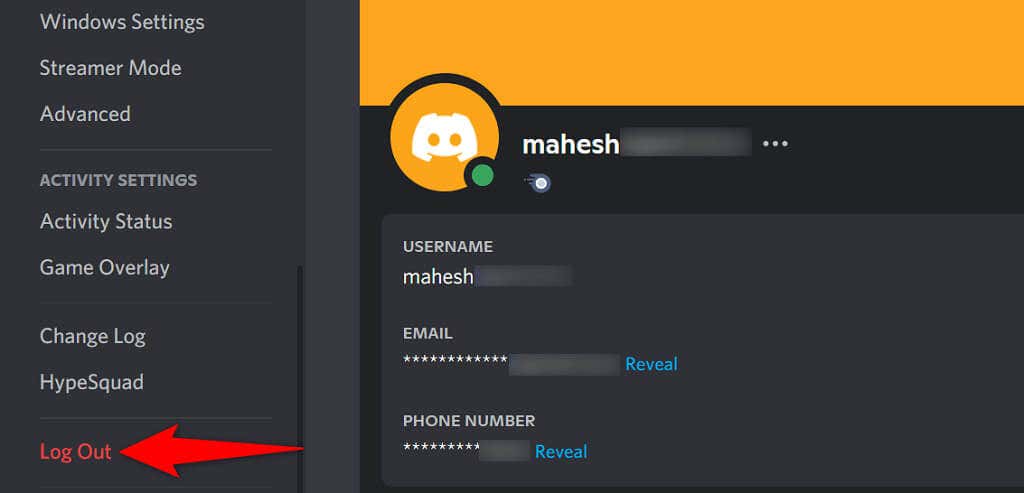
Task: Click the masked phone number value
Action: pyautogui.click(x=466, y=451)
